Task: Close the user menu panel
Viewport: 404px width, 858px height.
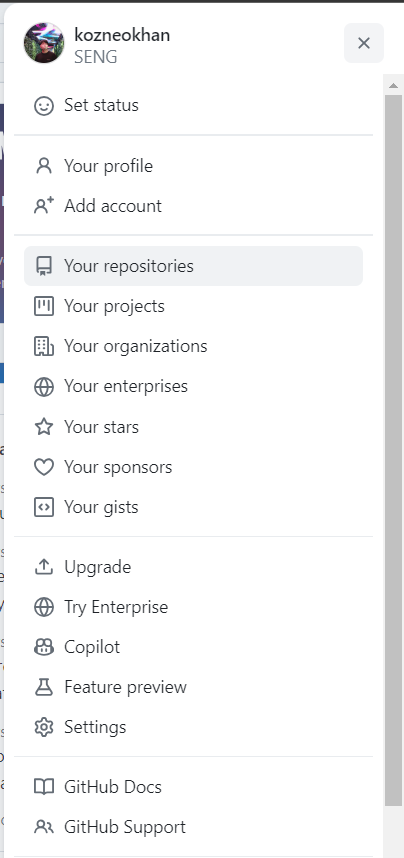Action: (364, 43)
